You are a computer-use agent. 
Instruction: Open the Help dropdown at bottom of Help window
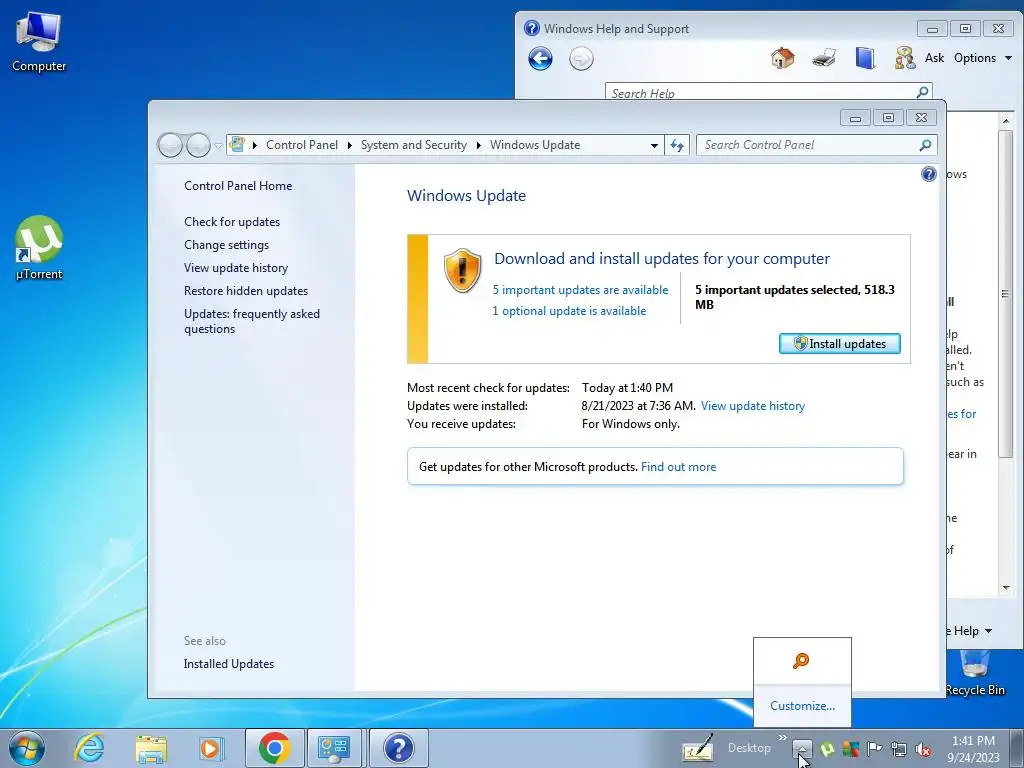pos(971,631)
